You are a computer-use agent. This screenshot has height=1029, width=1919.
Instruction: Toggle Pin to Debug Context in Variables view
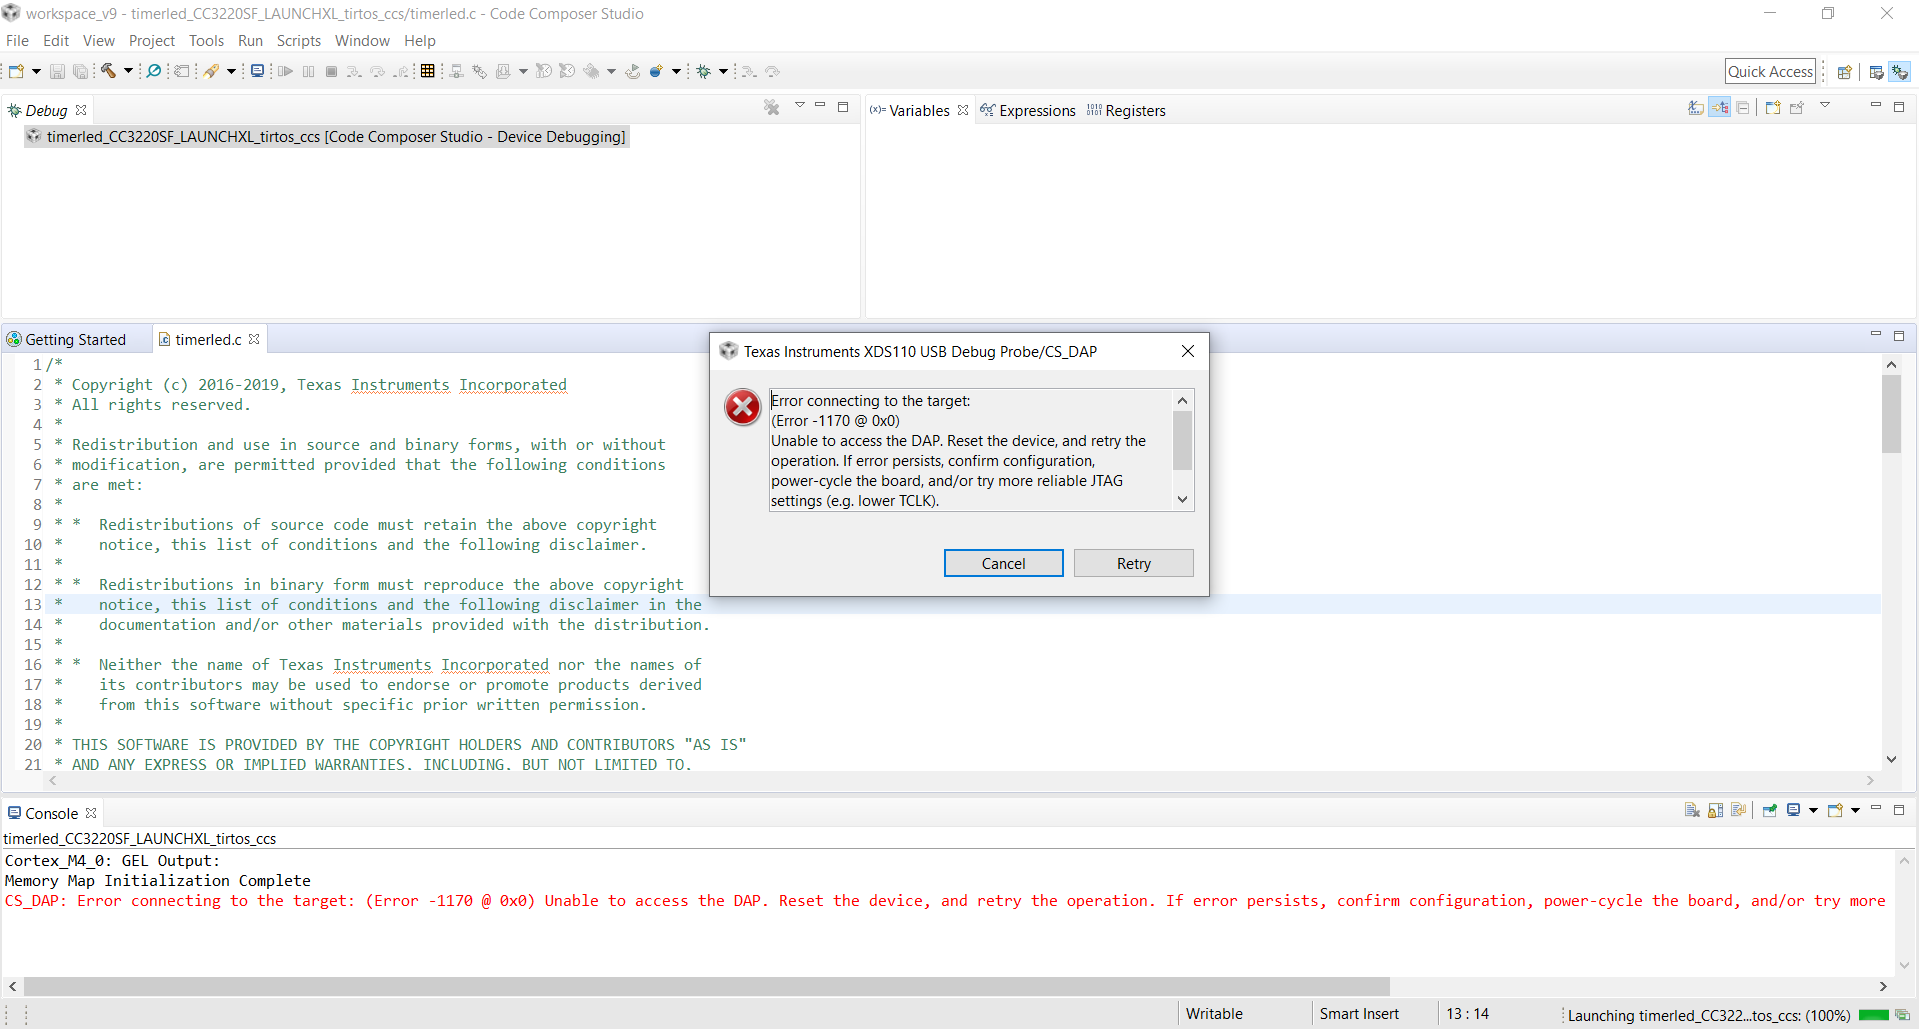[1797, 107]
